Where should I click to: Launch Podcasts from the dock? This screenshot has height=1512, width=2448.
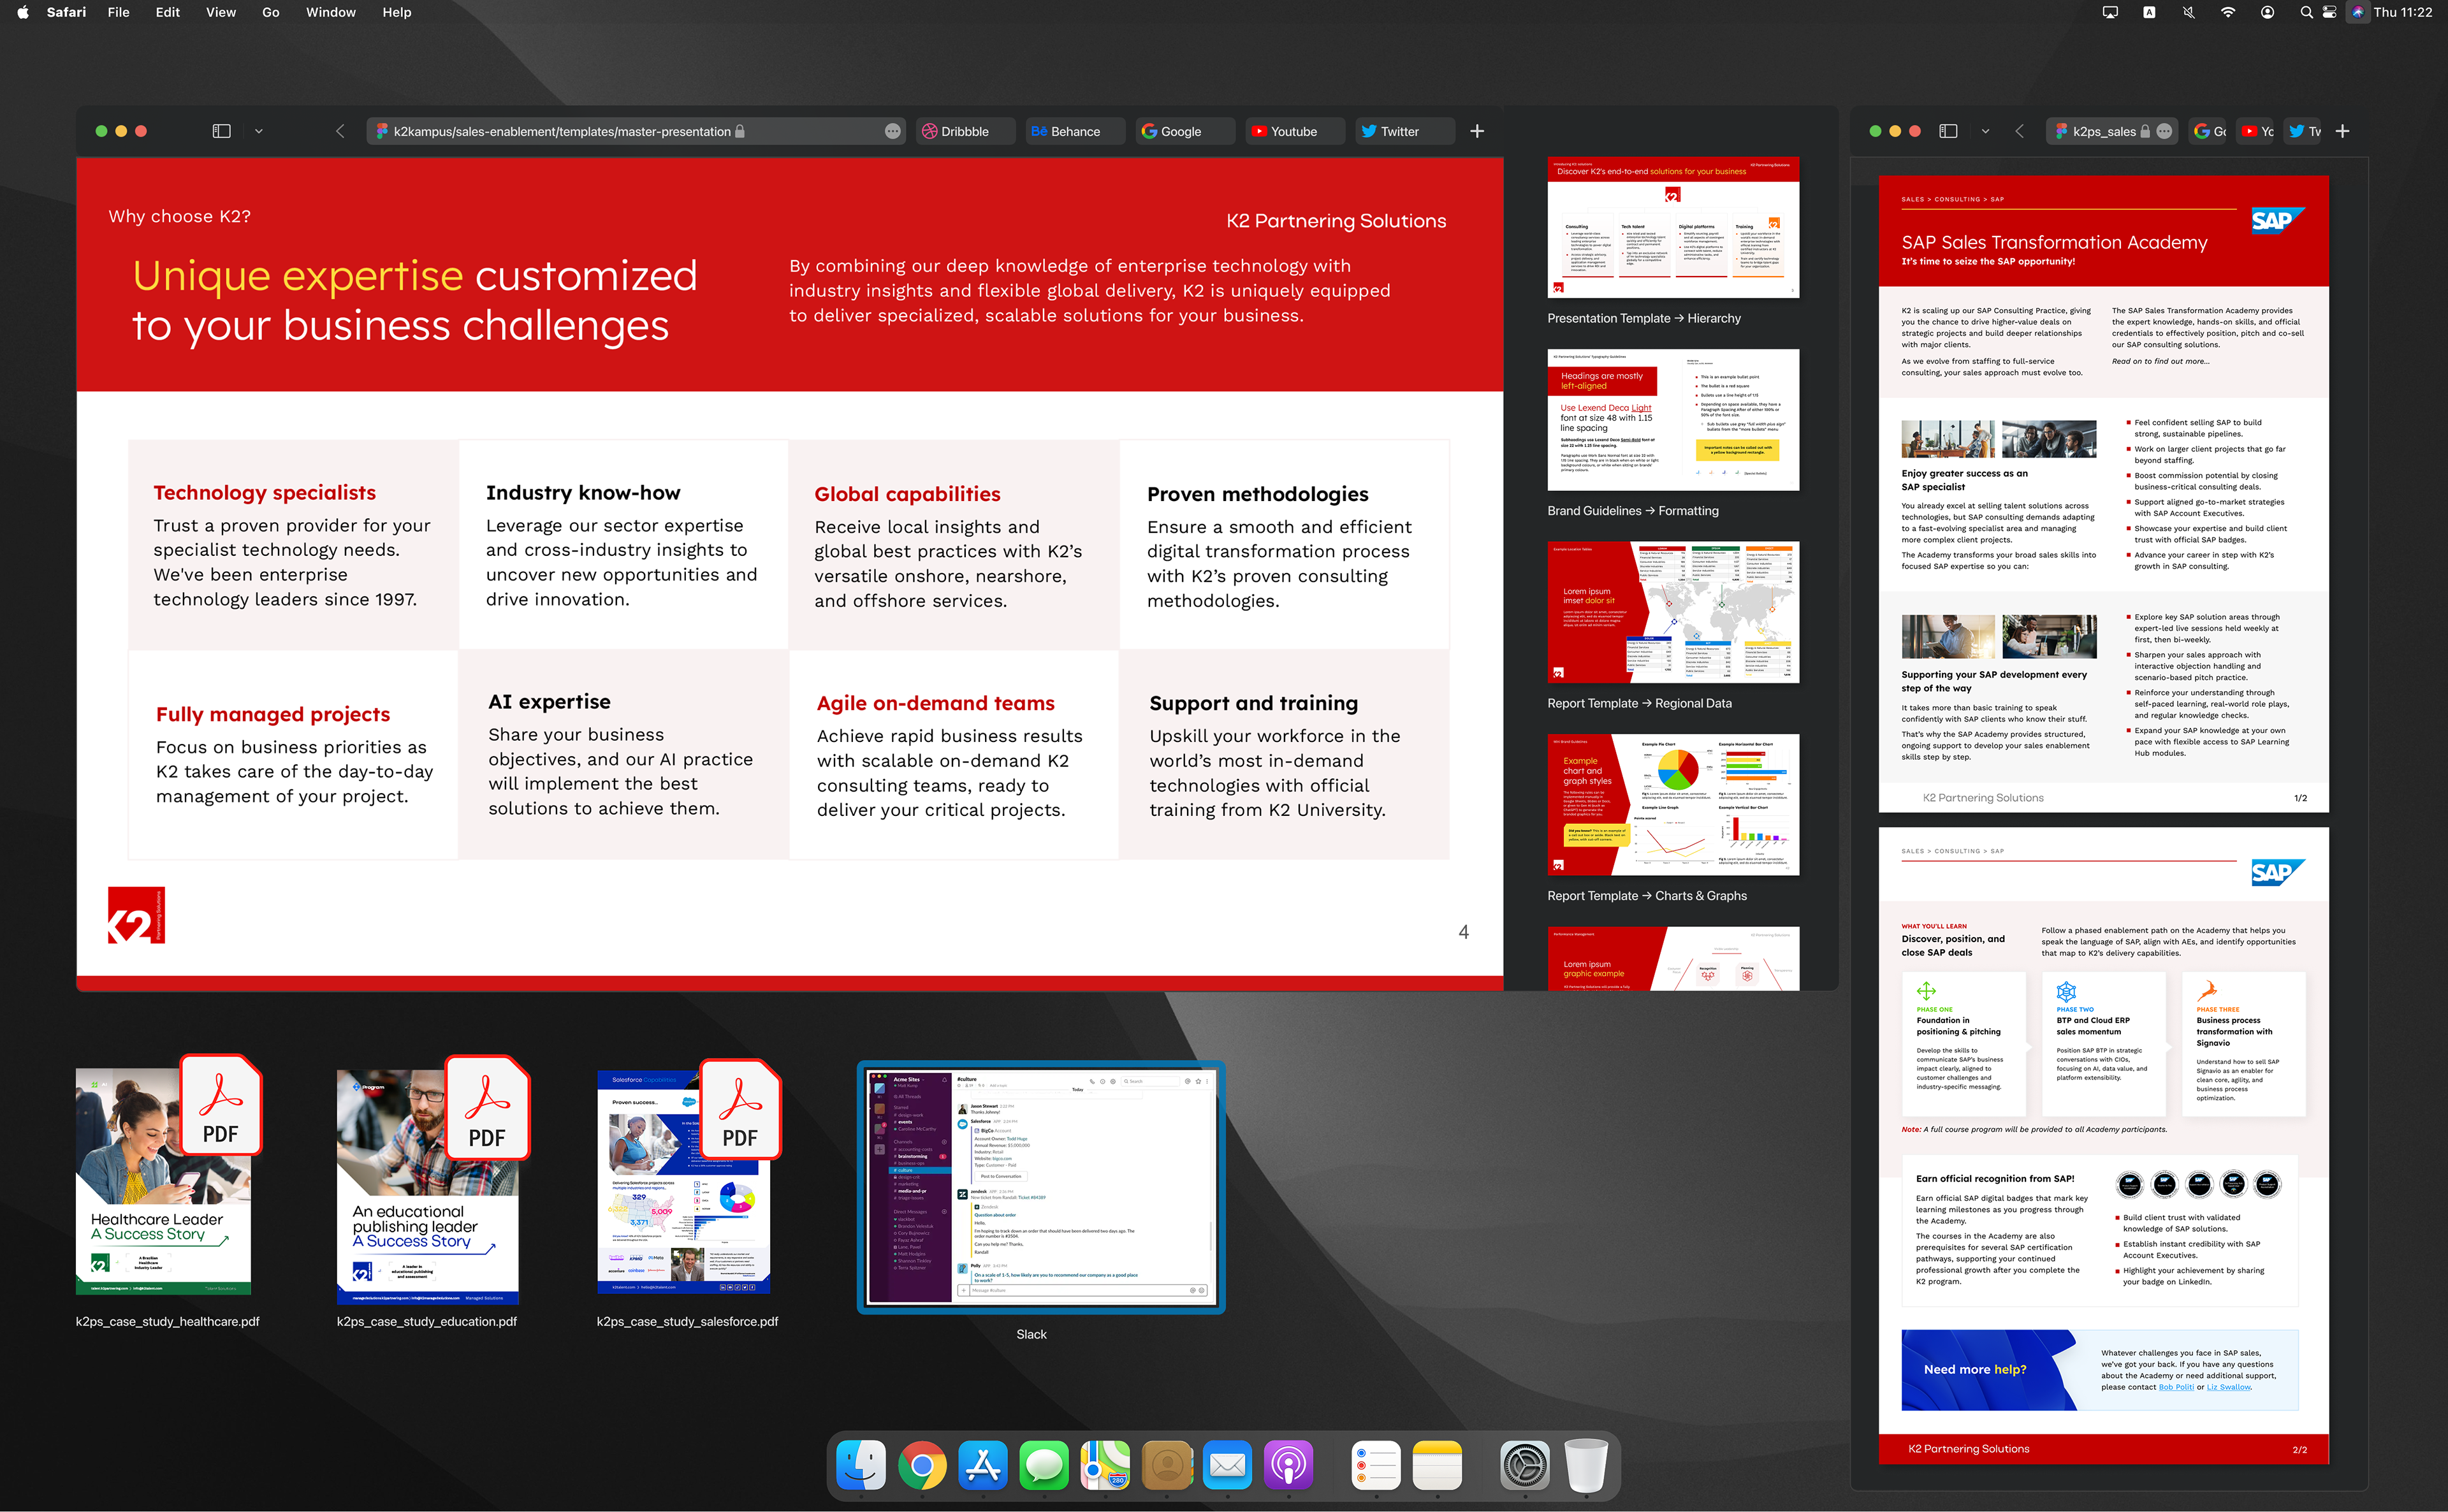[x=1288, y=1466]
